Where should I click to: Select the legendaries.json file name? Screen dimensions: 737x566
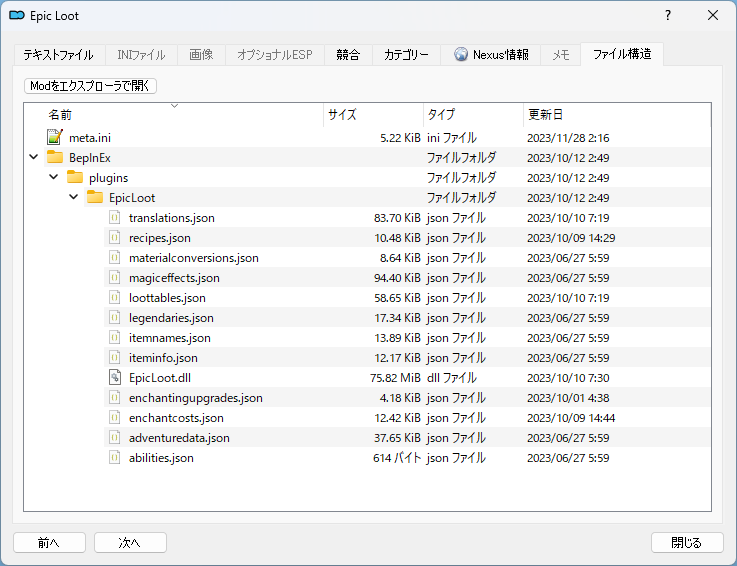pos(171,318)
